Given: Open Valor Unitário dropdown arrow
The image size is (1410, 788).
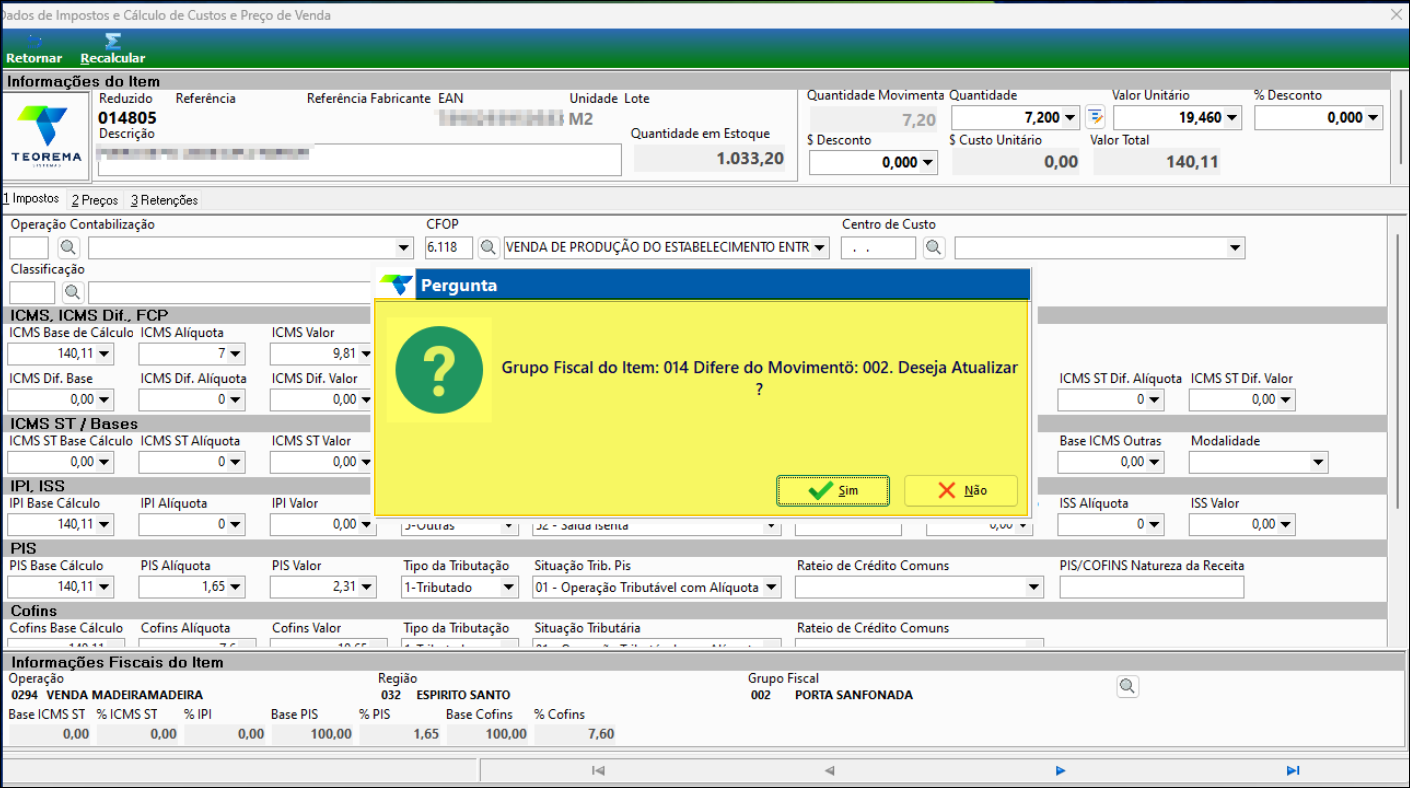Looking at the screenshot, I should tap(1232, 118).
